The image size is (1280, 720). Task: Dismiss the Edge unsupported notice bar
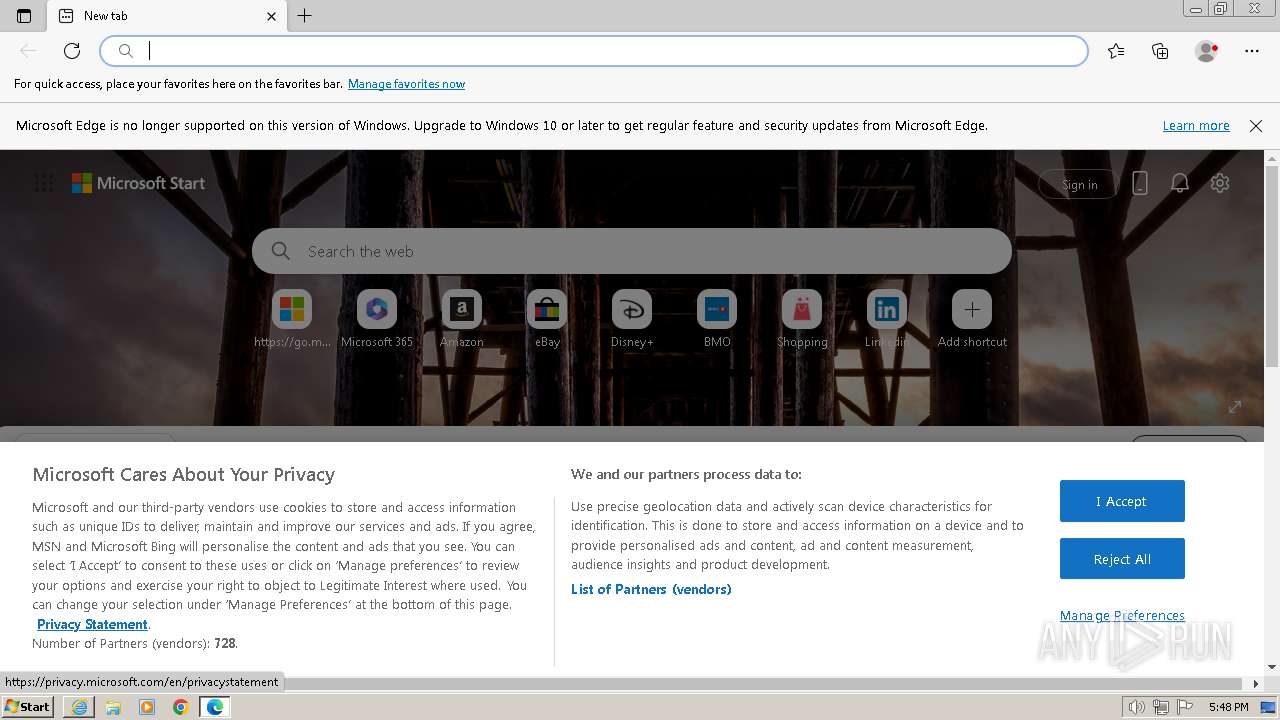pyautogui.click(x=1256, y=126)
